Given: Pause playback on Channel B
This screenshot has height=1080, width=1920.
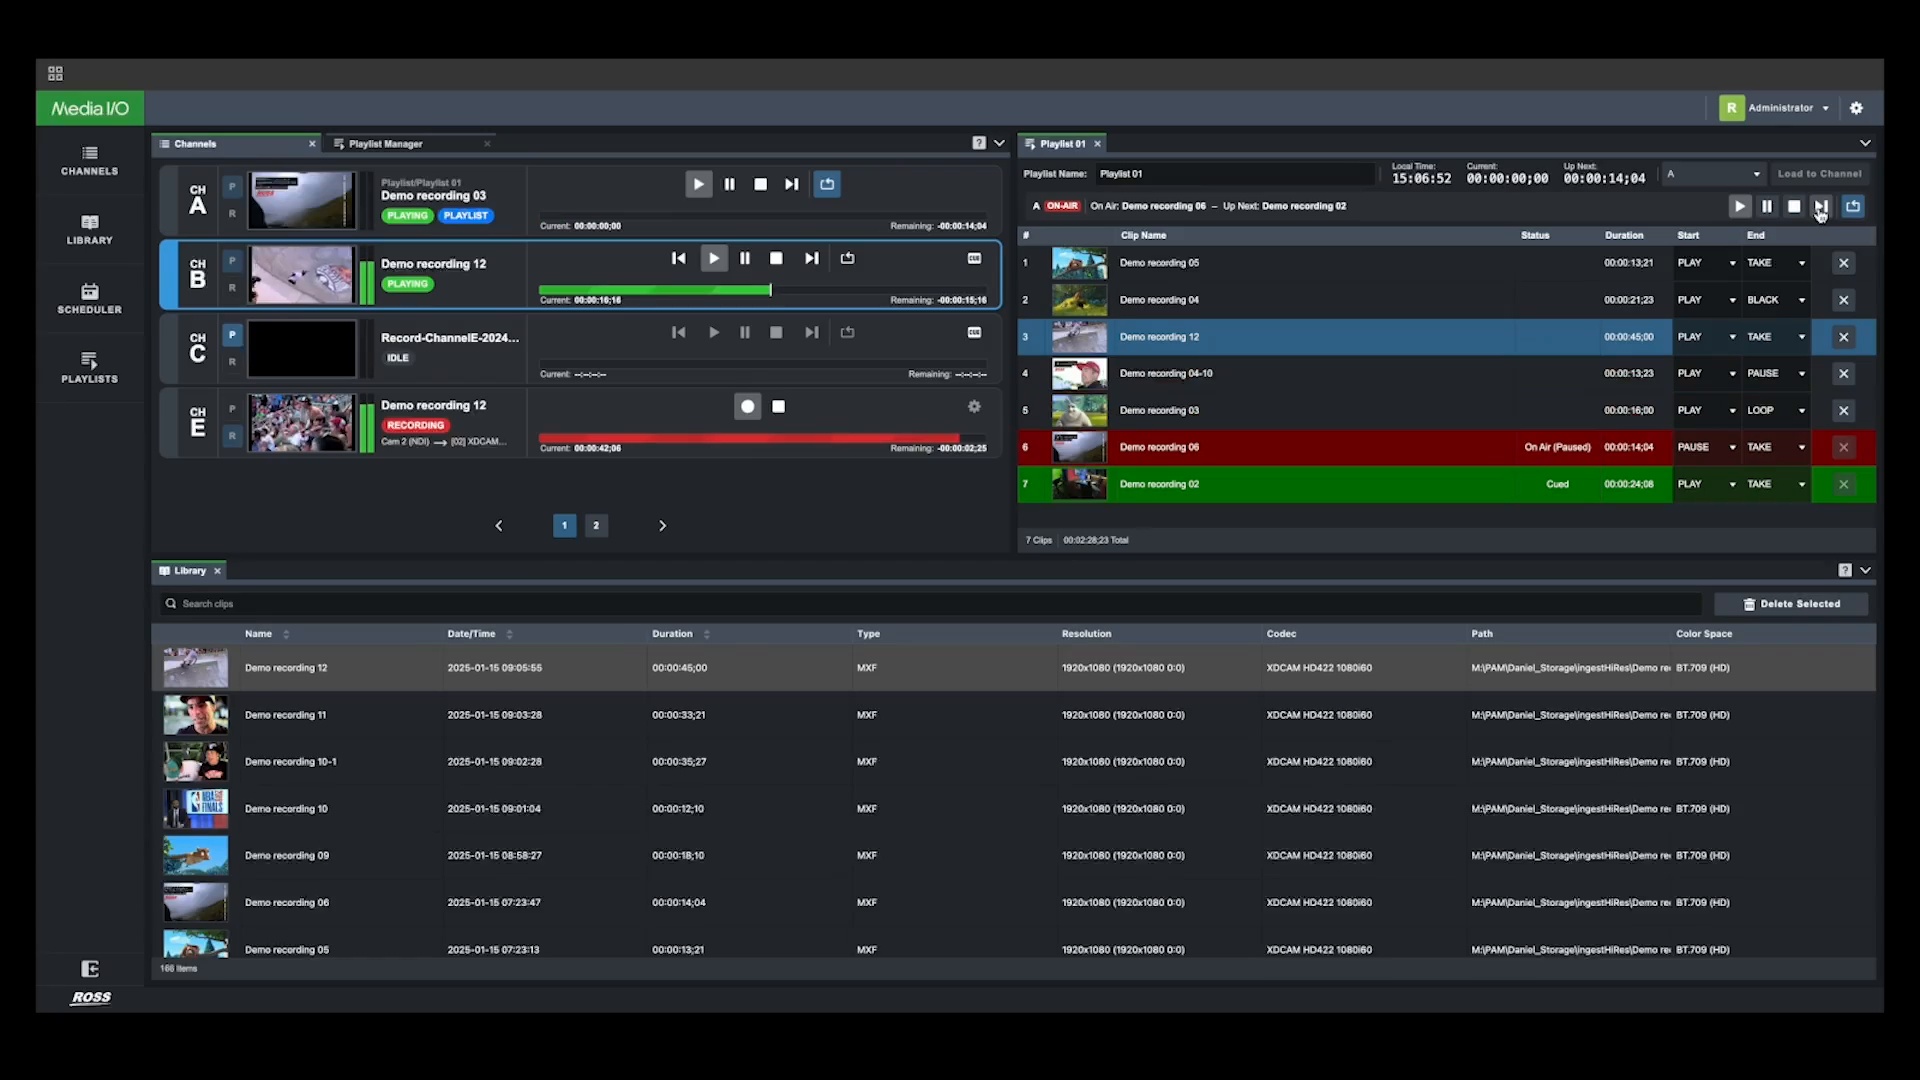Looking at the screenshot, I should (745, 258).
